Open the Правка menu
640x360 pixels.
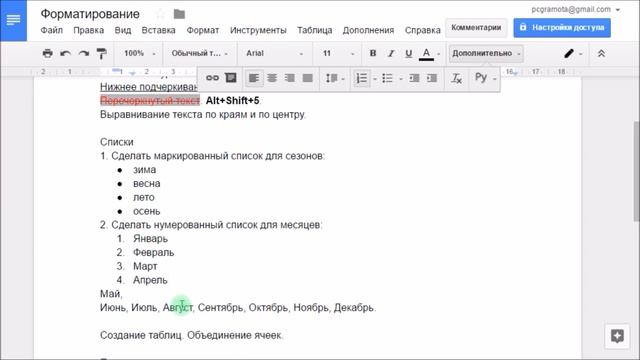89,30
